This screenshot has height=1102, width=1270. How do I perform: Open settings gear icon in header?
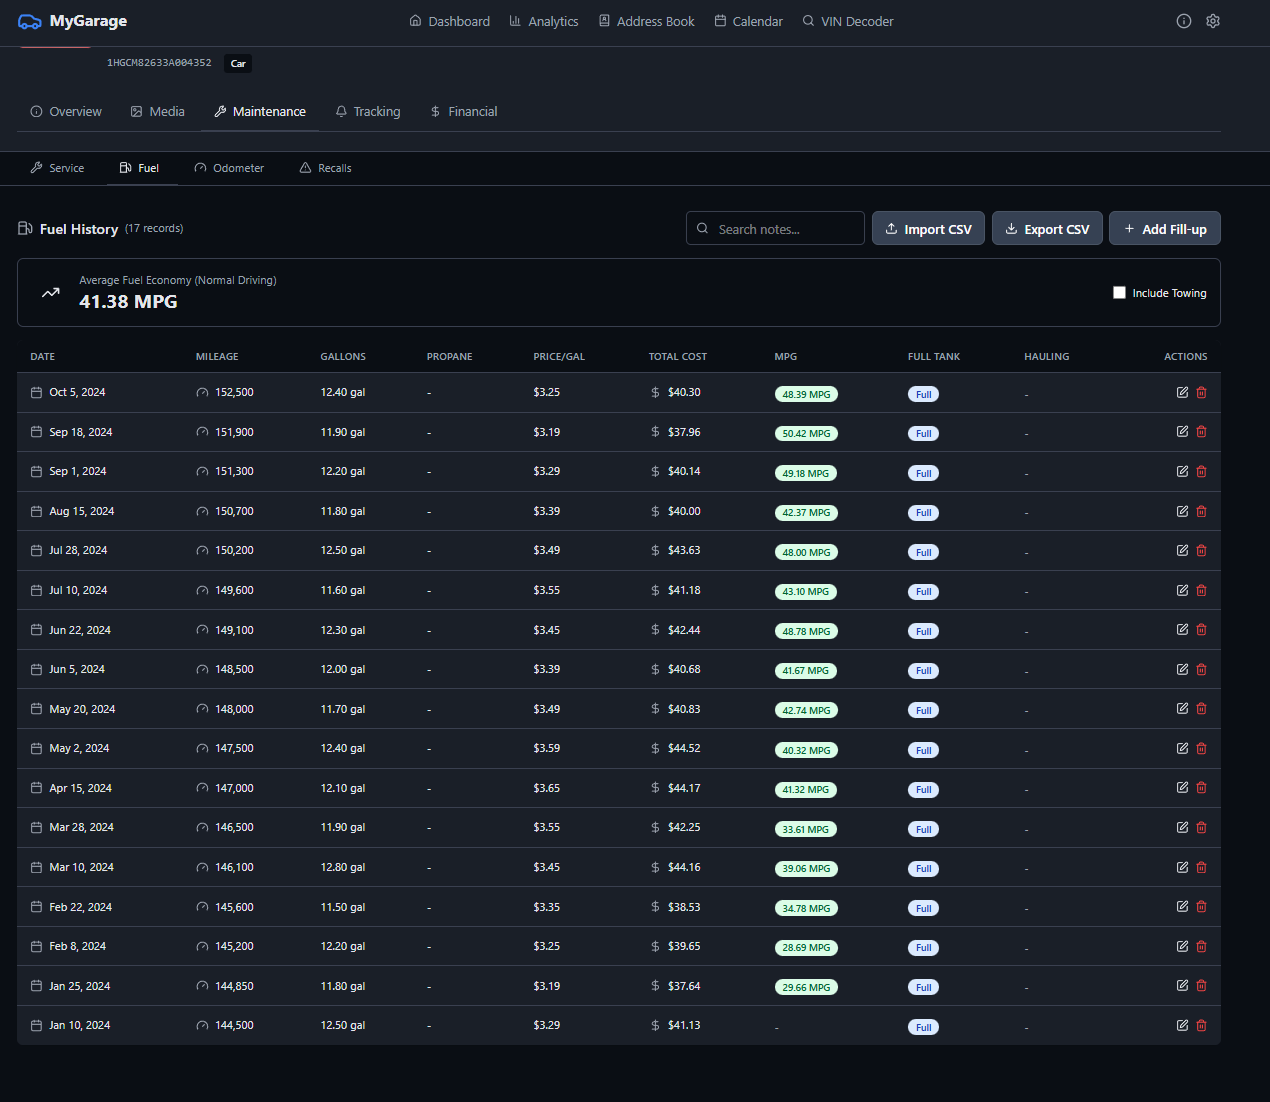point(1213,21)
